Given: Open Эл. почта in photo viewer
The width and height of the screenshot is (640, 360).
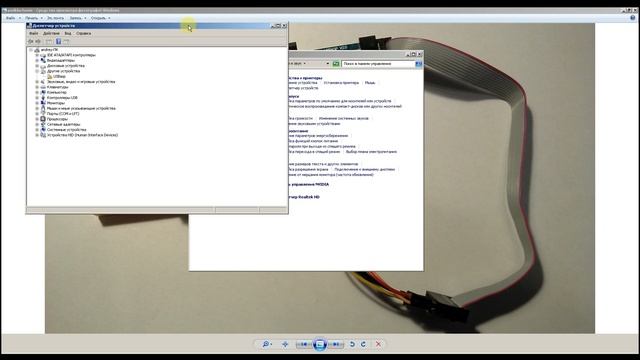Looking at the screenshot, I should (x=55, y=18).
